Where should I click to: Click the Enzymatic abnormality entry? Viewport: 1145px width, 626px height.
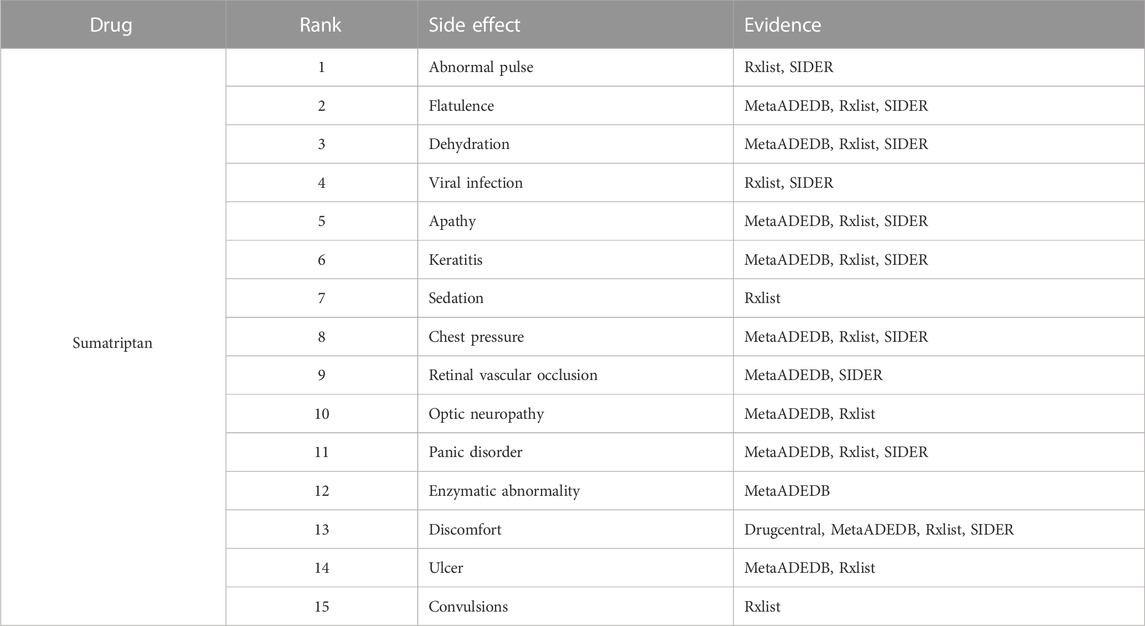click(x=504, y=491)
